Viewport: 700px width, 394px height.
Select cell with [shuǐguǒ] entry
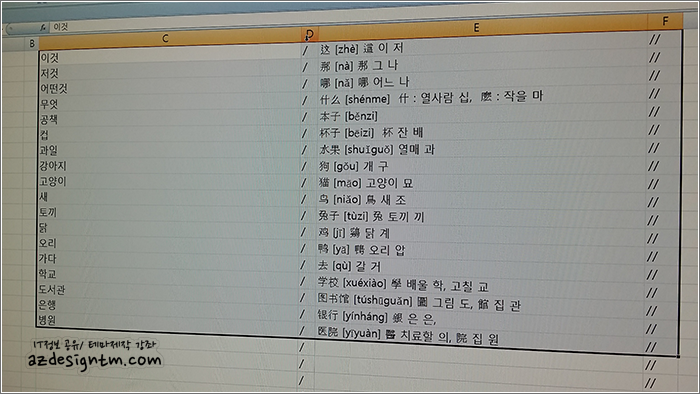point(482,149)
